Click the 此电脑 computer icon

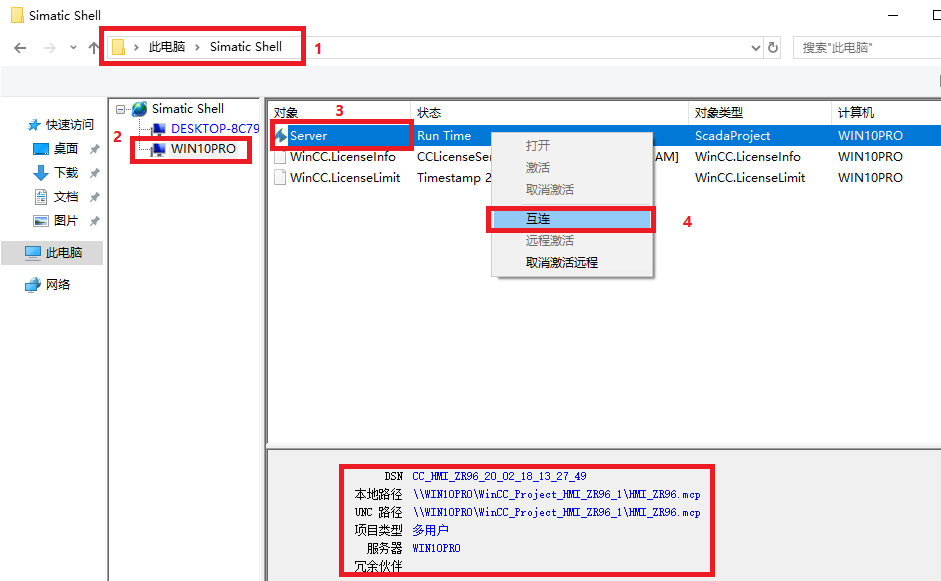pos(32,253)
